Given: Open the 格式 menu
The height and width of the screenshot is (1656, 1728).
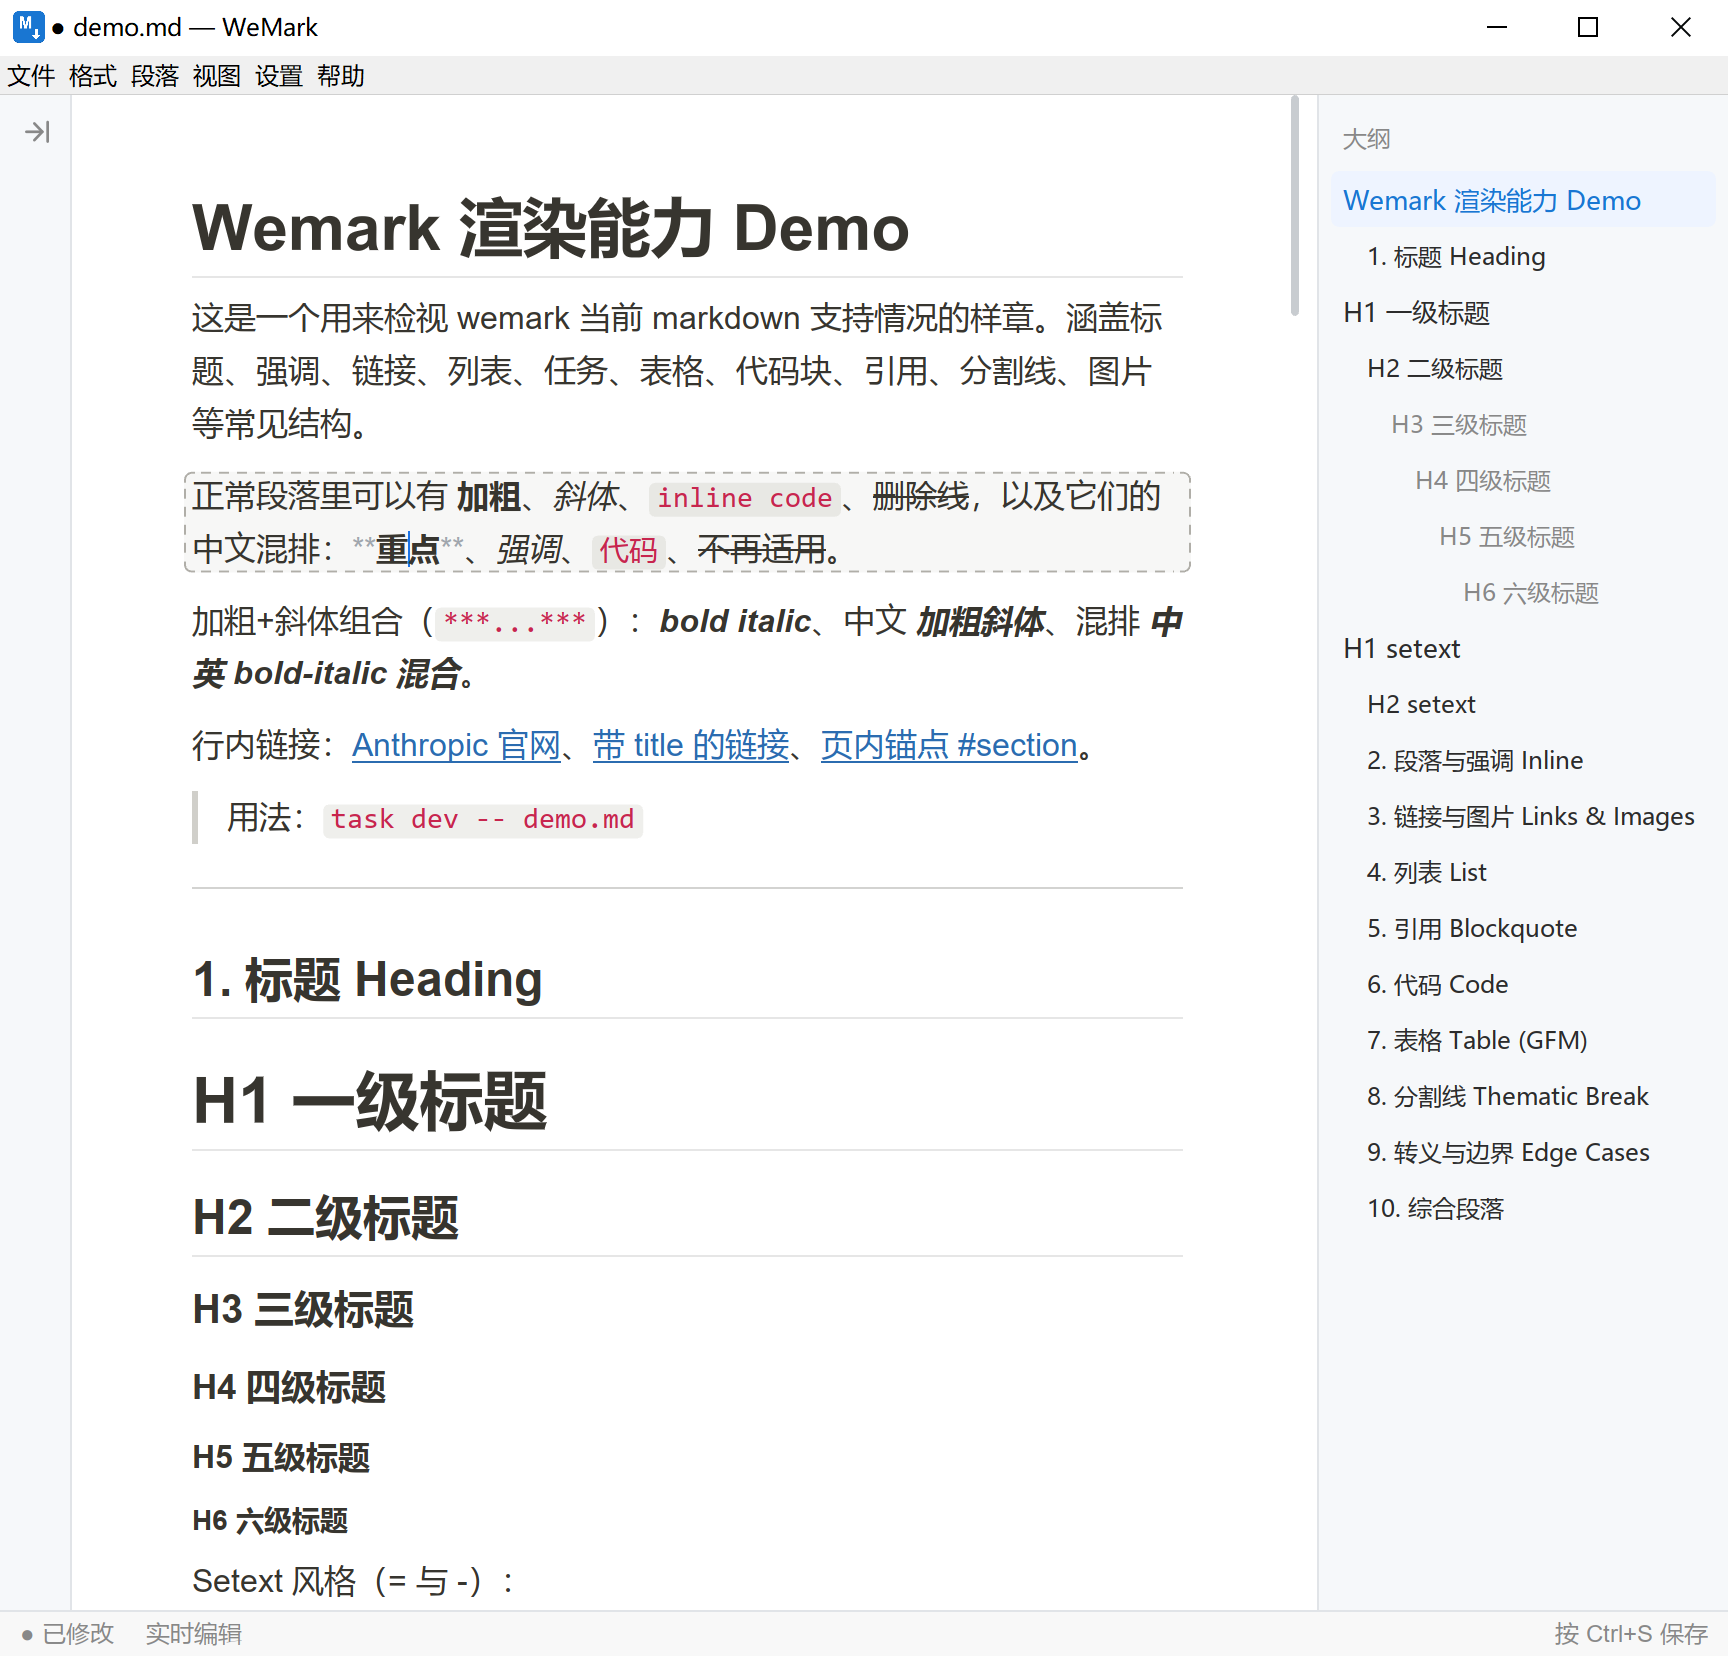Looking at the screenshot, I should pyautogui.click(x=93, y=76).
